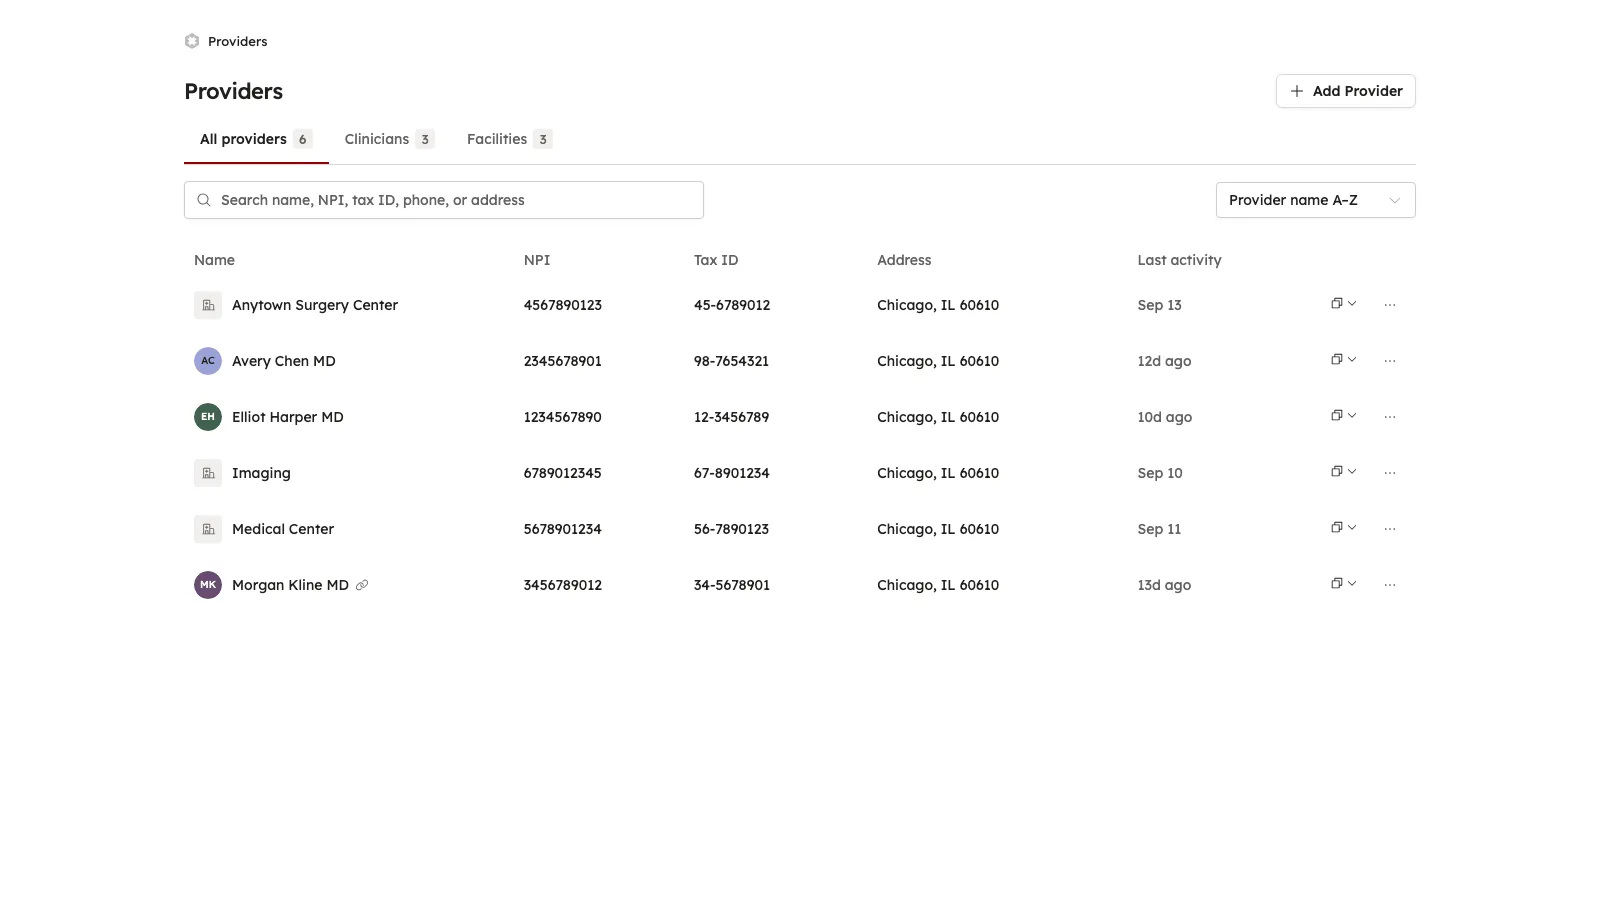Click the Elliot Harper EH avatar
1600x900 pixels.
point(208,417)
